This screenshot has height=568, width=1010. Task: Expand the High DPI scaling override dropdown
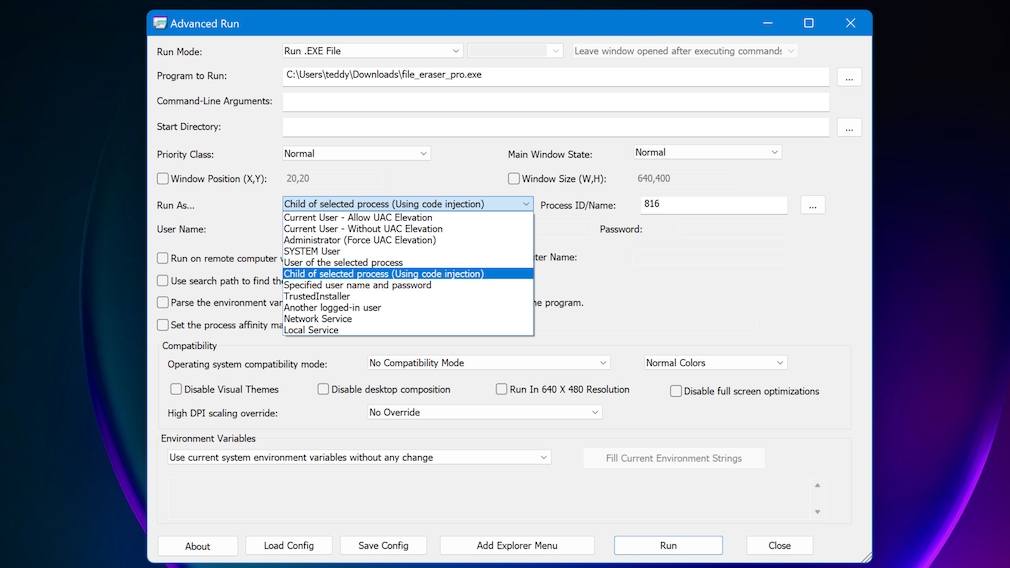484,412
